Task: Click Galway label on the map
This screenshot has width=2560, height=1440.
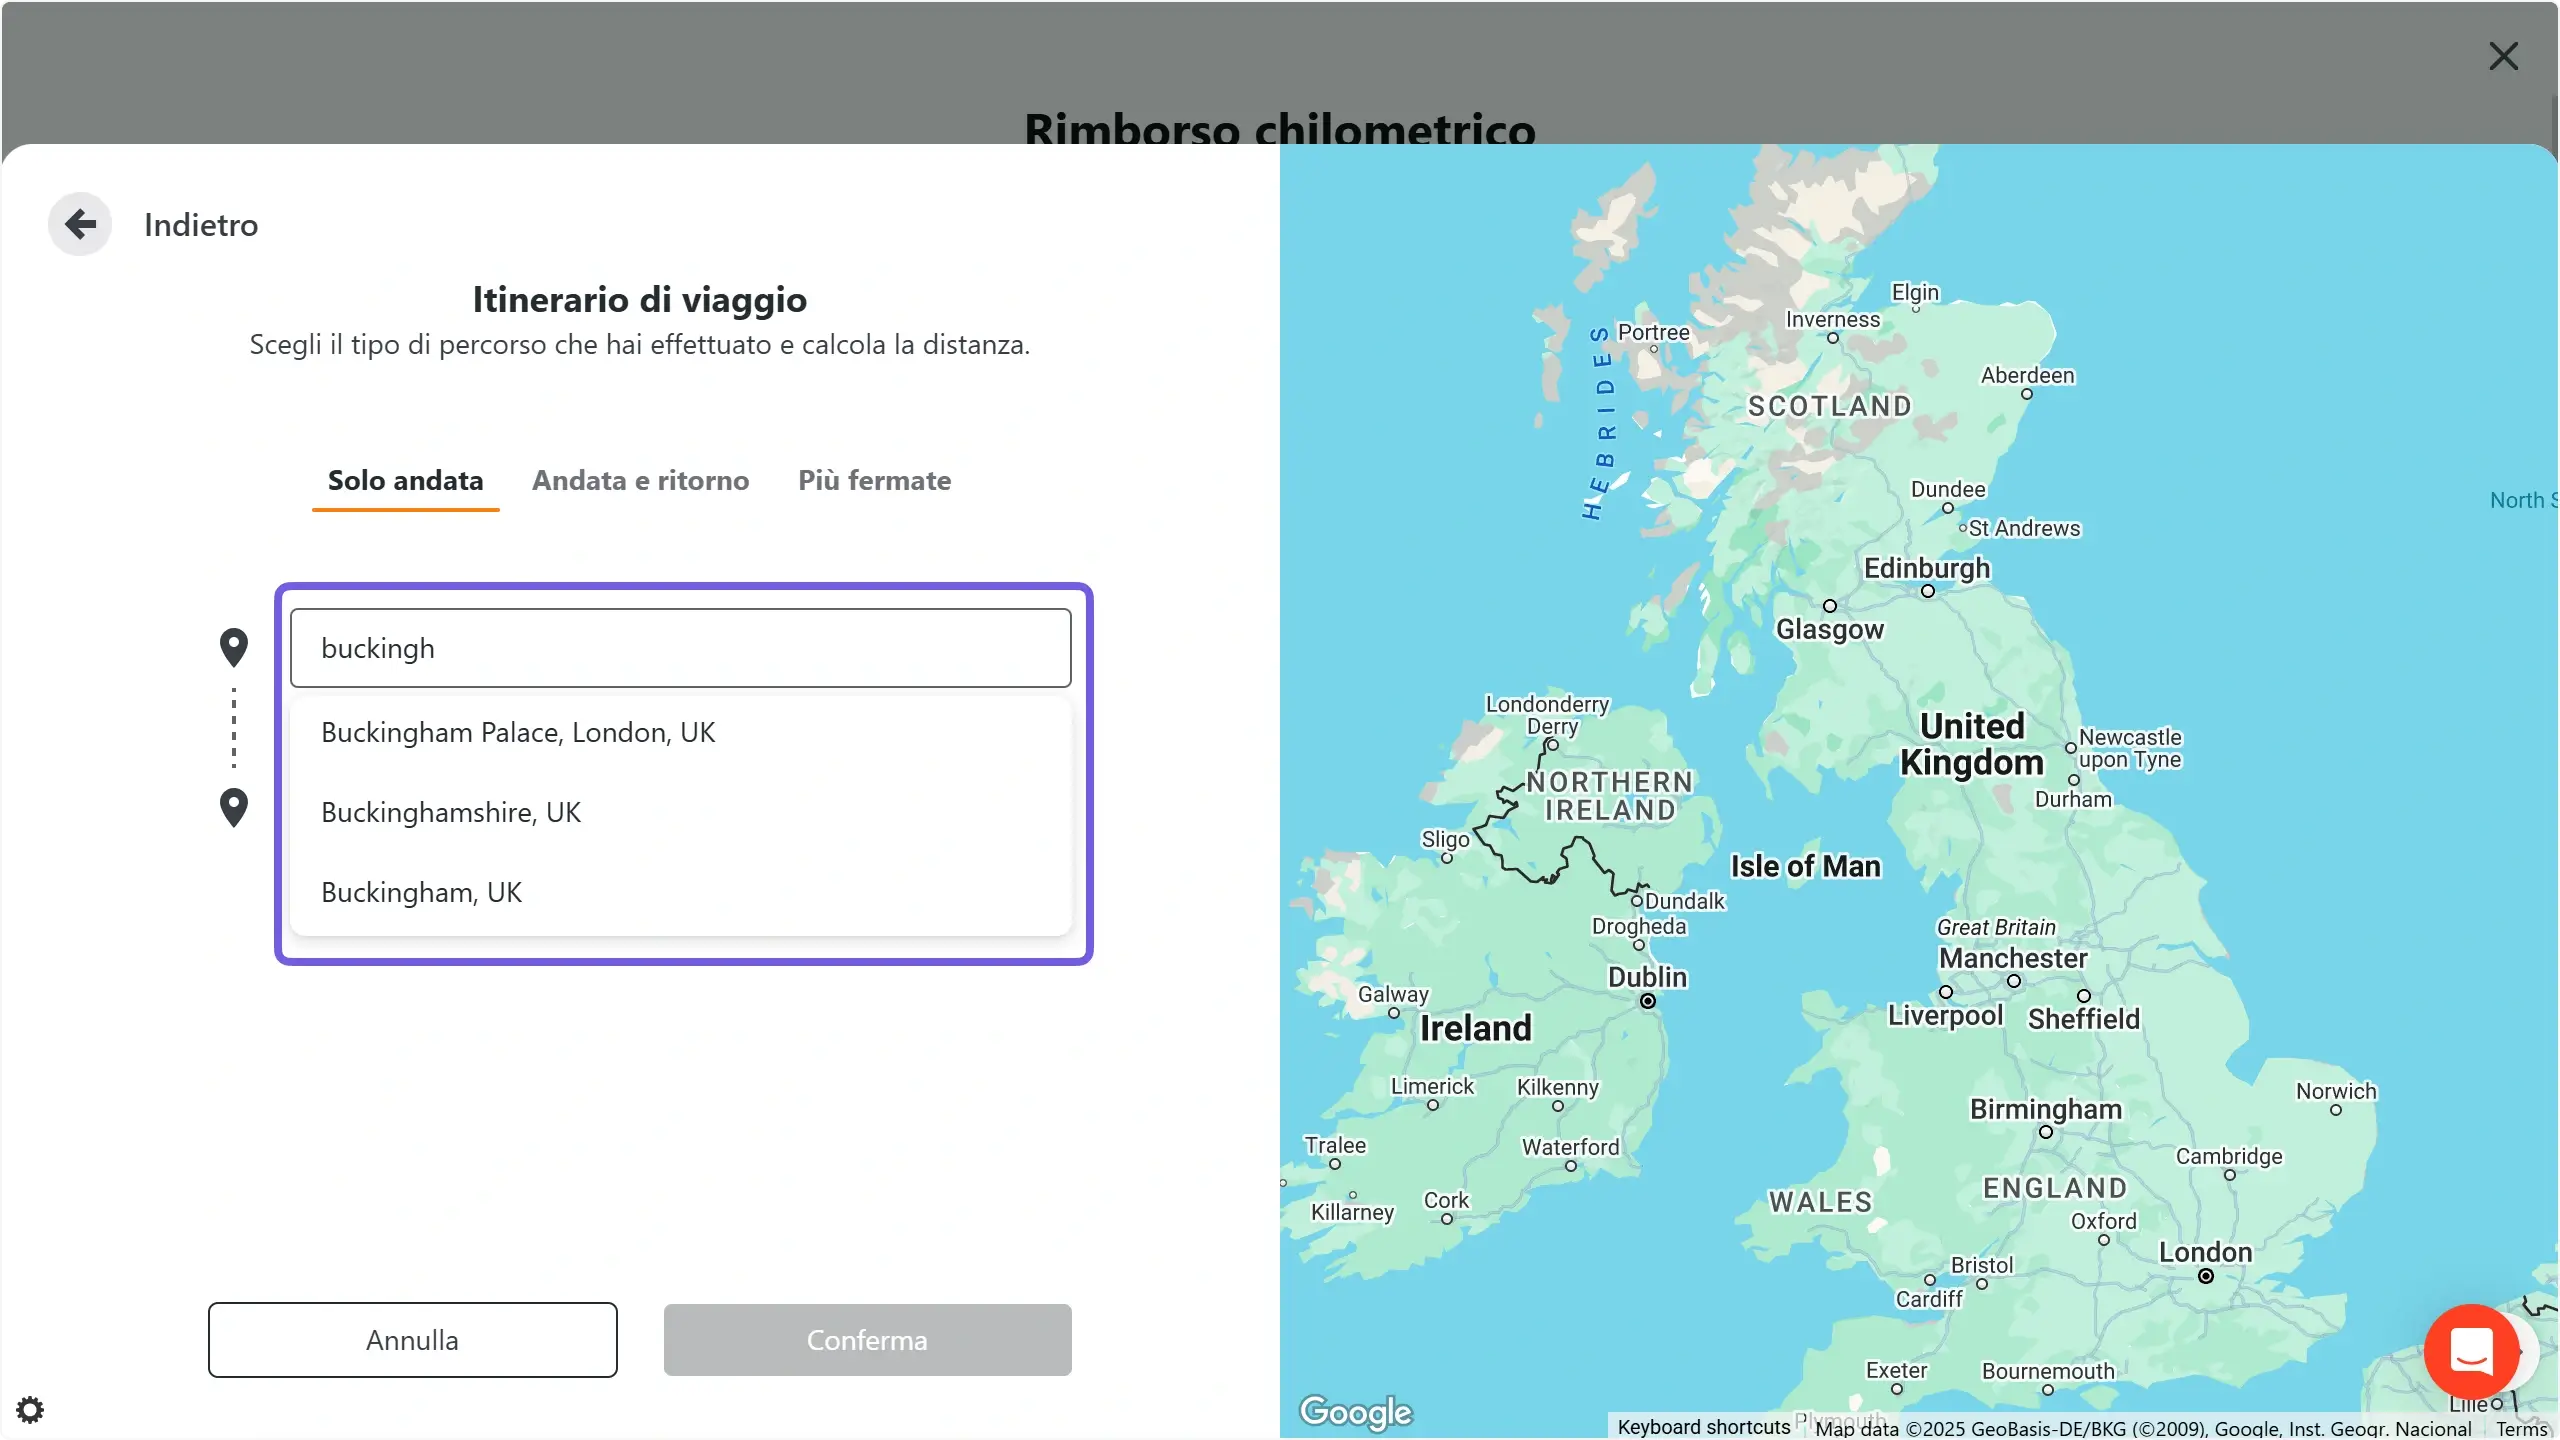Action: [x=1392, y=994]
